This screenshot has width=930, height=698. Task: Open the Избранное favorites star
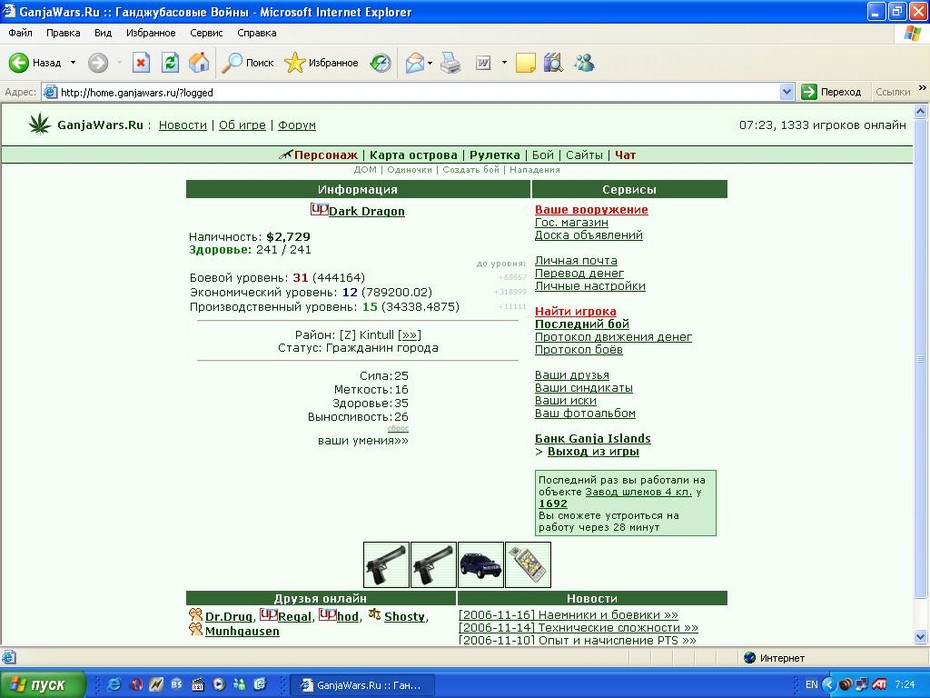click(321, 62)
